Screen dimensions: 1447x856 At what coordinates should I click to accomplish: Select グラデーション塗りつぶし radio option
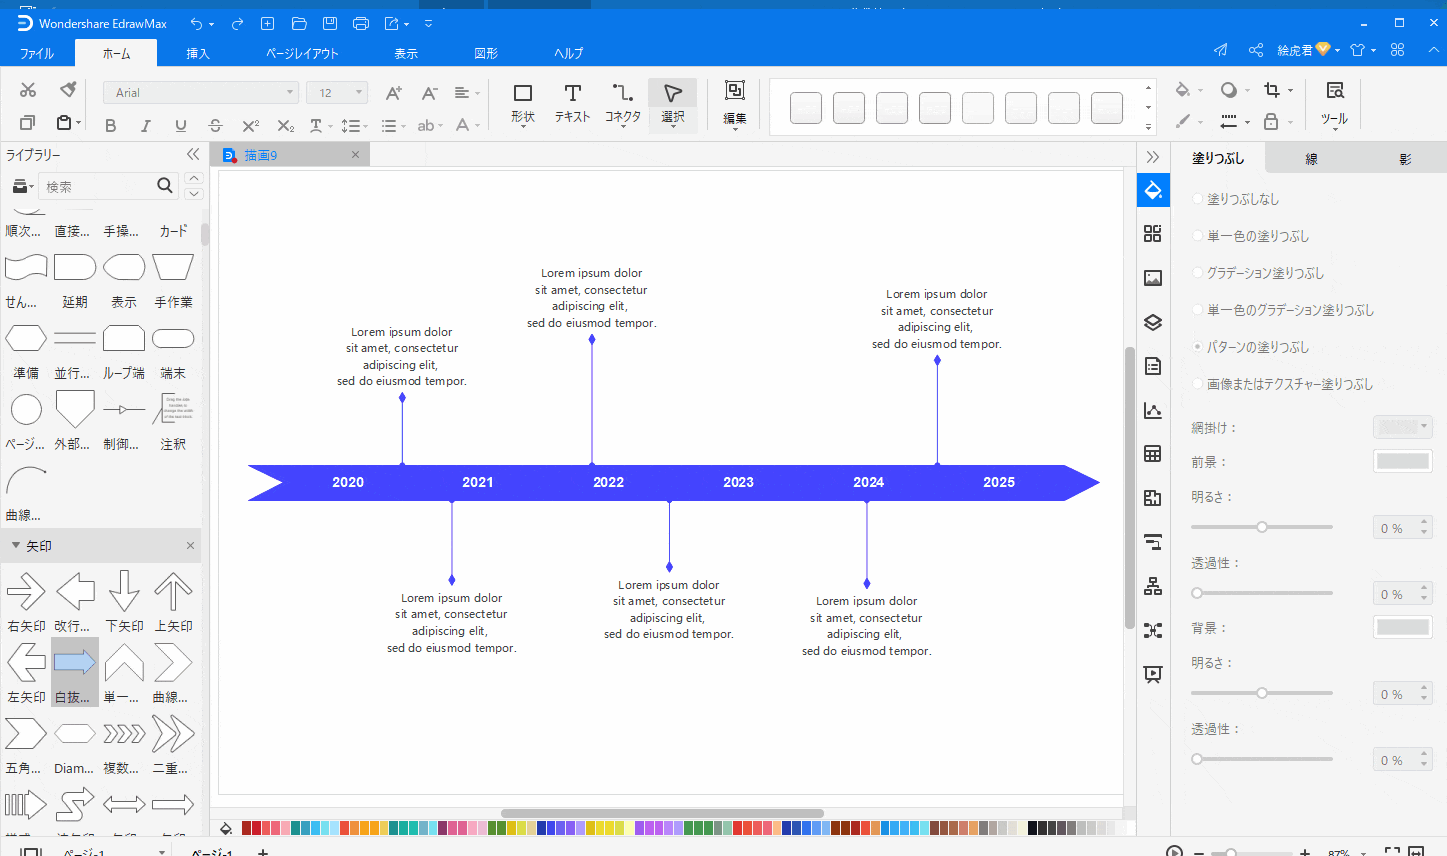click(1197, 273)
